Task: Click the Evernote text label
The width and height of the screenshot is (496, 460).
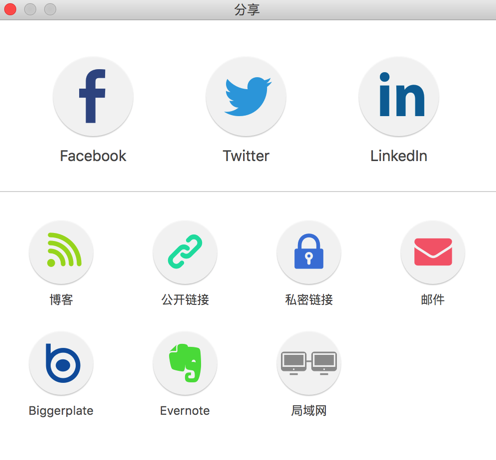Action: 185,411
